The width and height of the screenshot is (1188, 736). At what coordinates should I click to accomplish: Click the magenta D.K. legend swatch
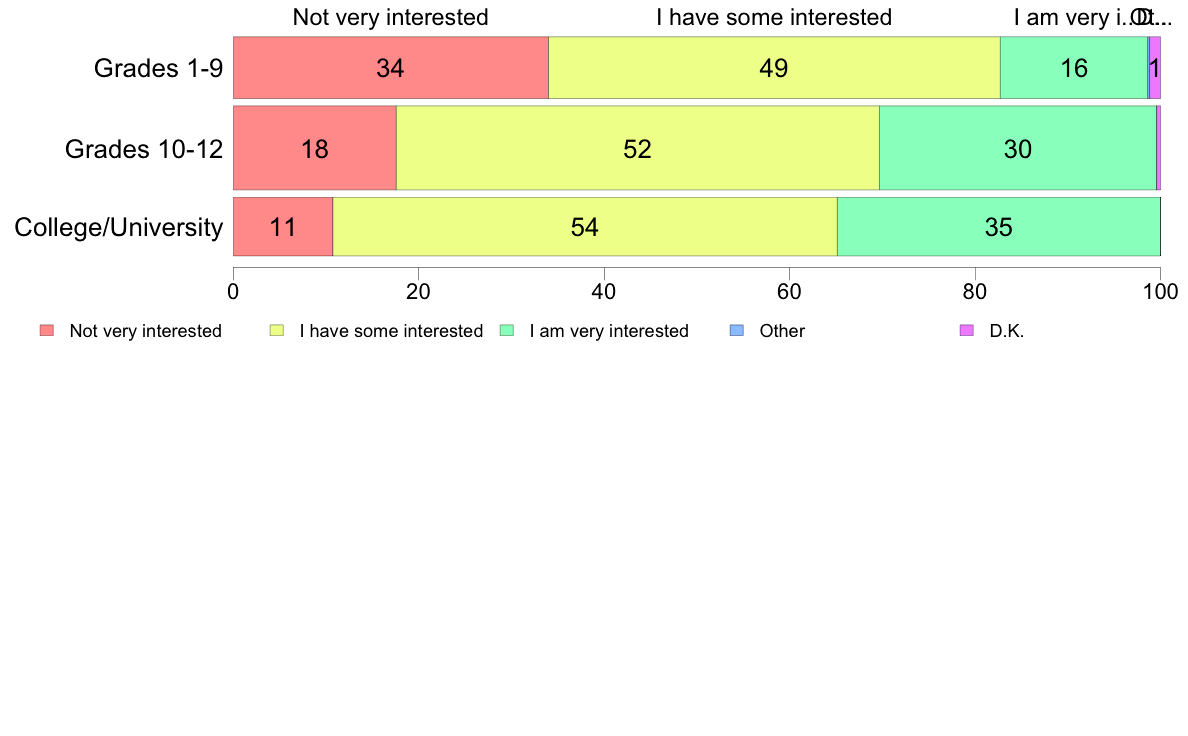[x=967, y=330]
